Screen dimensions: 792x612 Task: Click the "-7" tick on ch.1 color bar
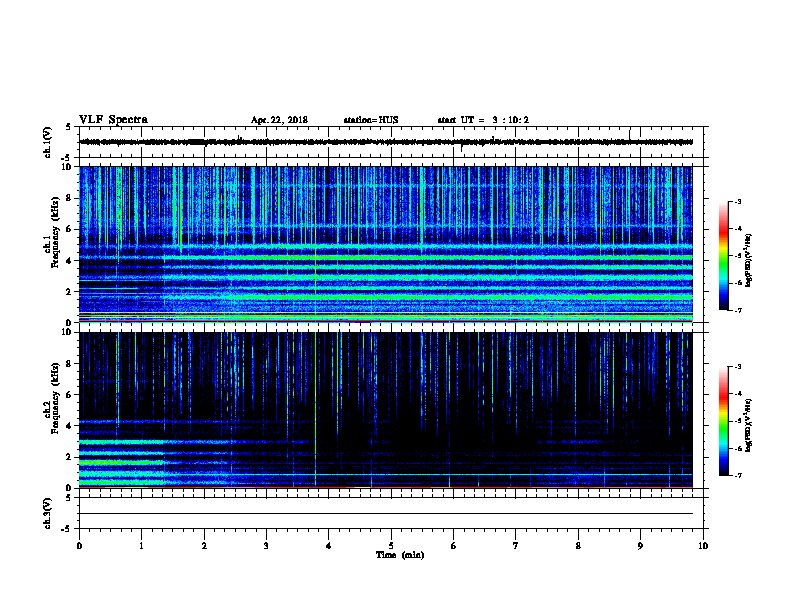[738, 310]
